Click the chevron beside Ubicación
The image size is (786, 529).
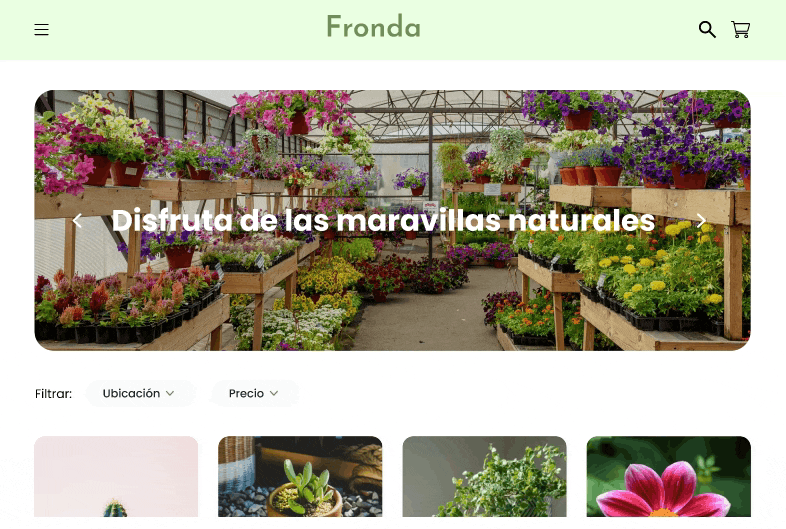pyautogui.click(x=170, y=394)
